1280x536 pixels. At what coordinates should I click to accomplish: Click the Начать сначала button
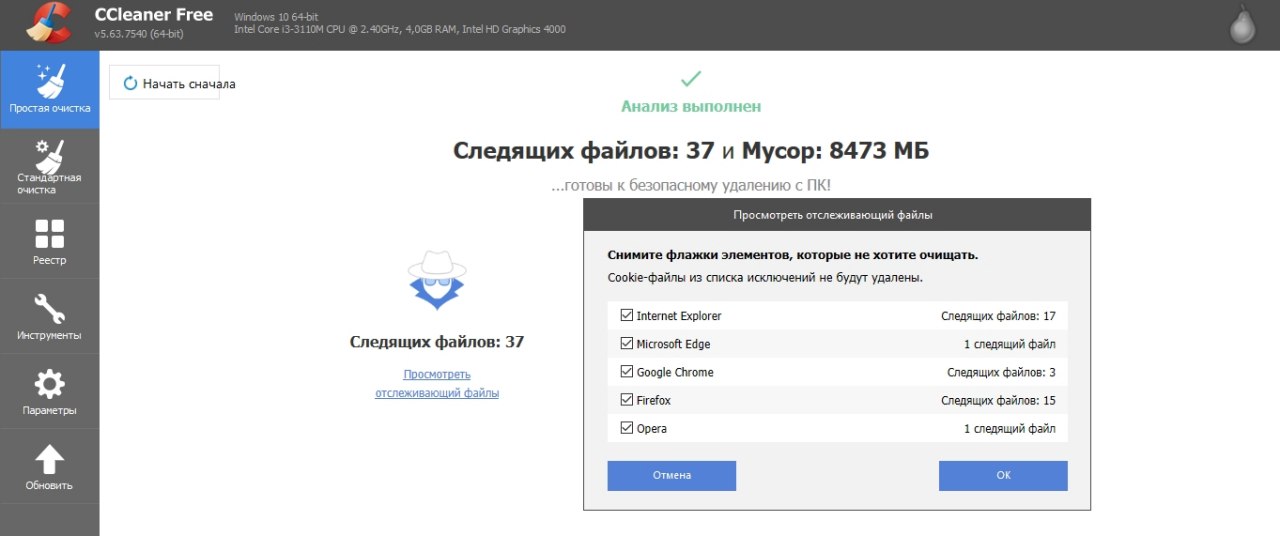pyautogui.click(x=164, y=83)
